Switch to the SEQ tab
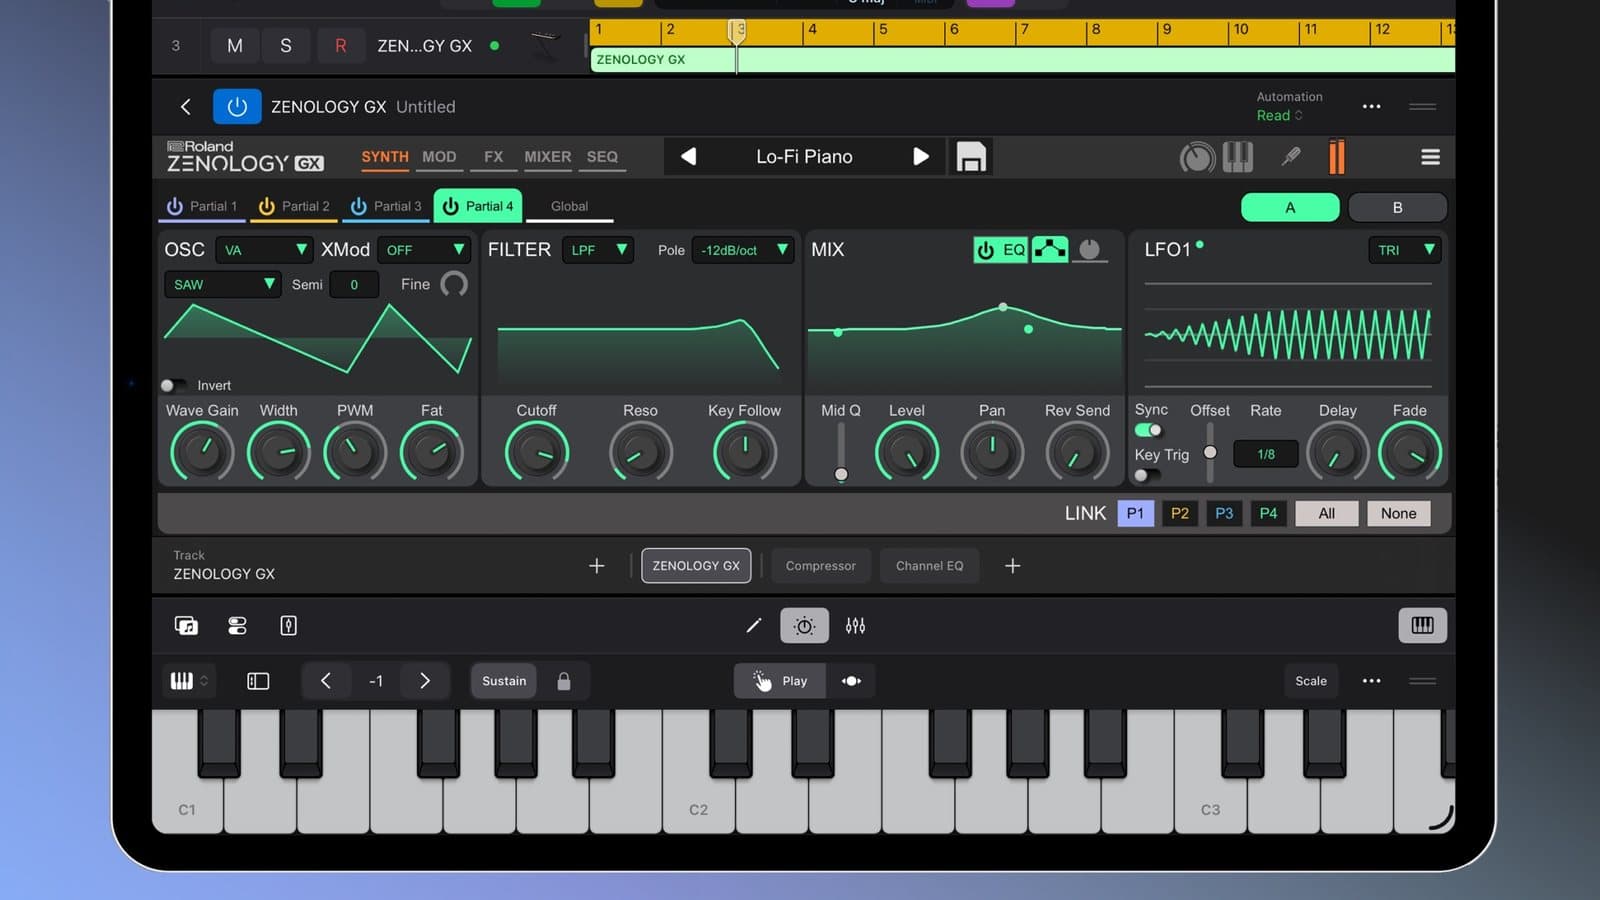The width and height of the screenshot is (1600, 900). click(602, 157)
